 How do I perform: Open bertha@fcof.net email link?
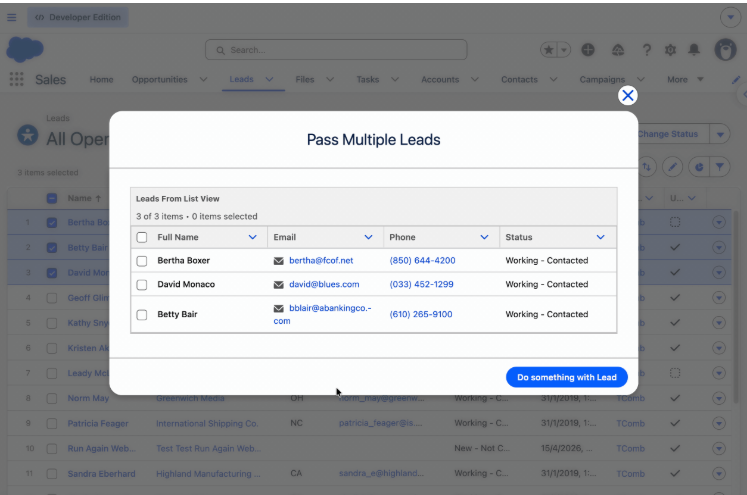click(321, 261)
